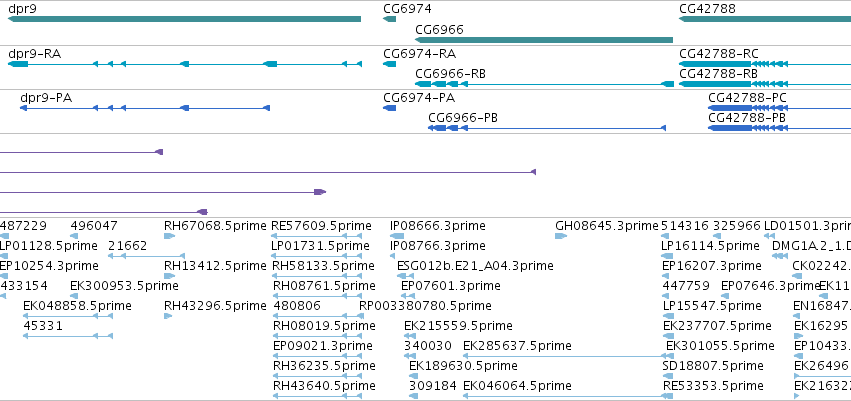Image resolution: width=851 pixels, height=401 pixels.
Task: Select transcript CG42788-RC label
Action: (x=719, y=54)
